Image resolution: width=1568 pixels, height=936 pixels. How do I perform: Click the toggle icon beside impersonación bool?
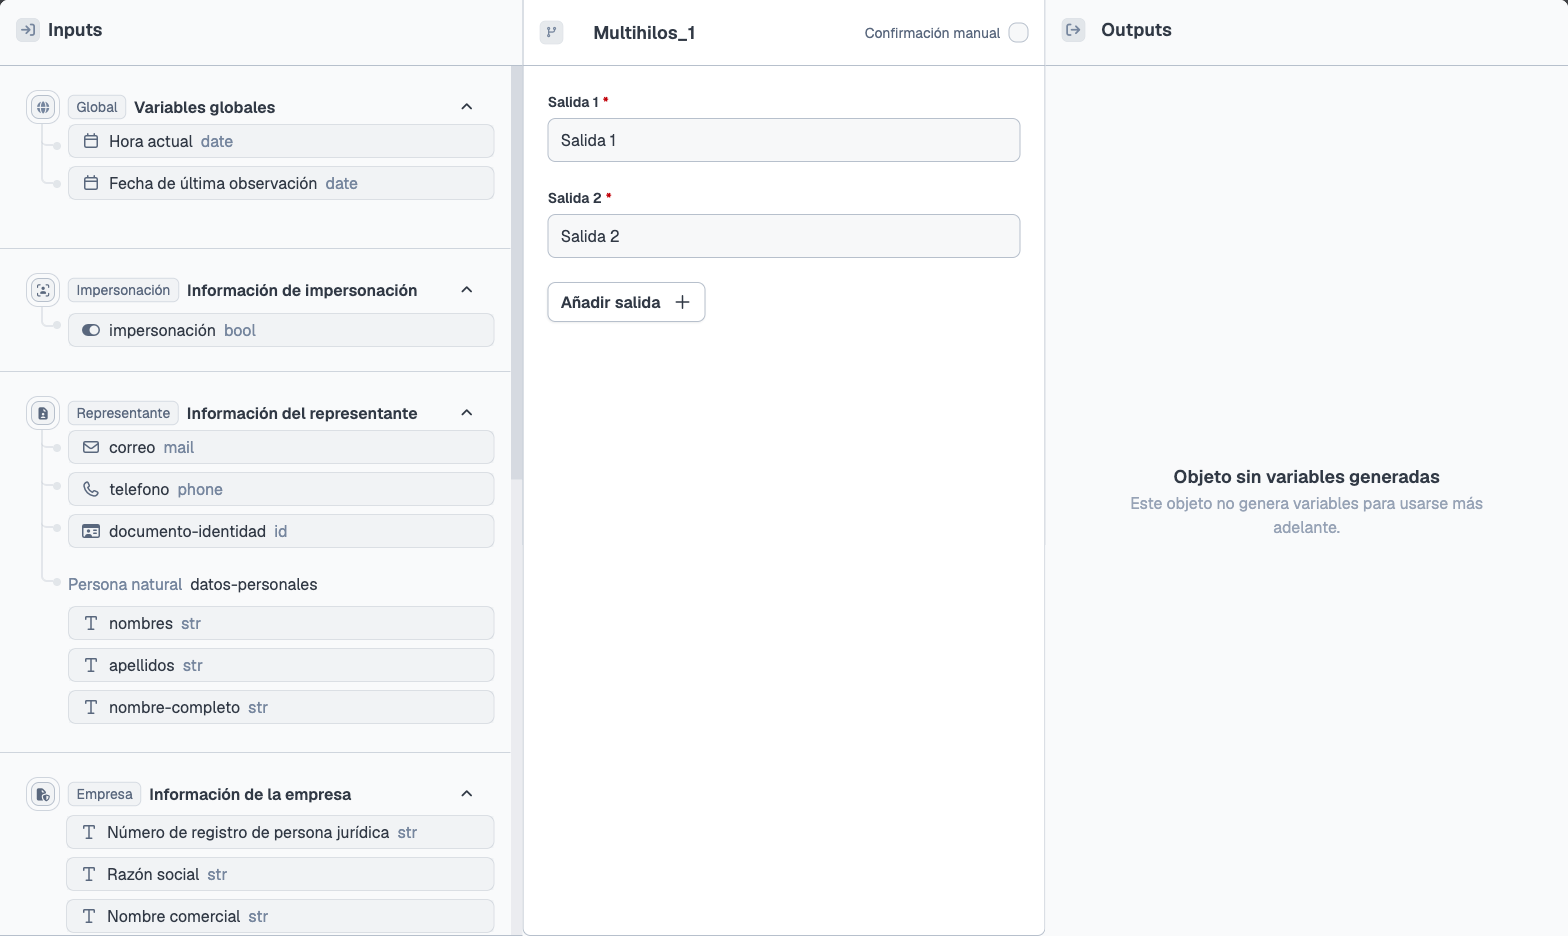(91, 330)
